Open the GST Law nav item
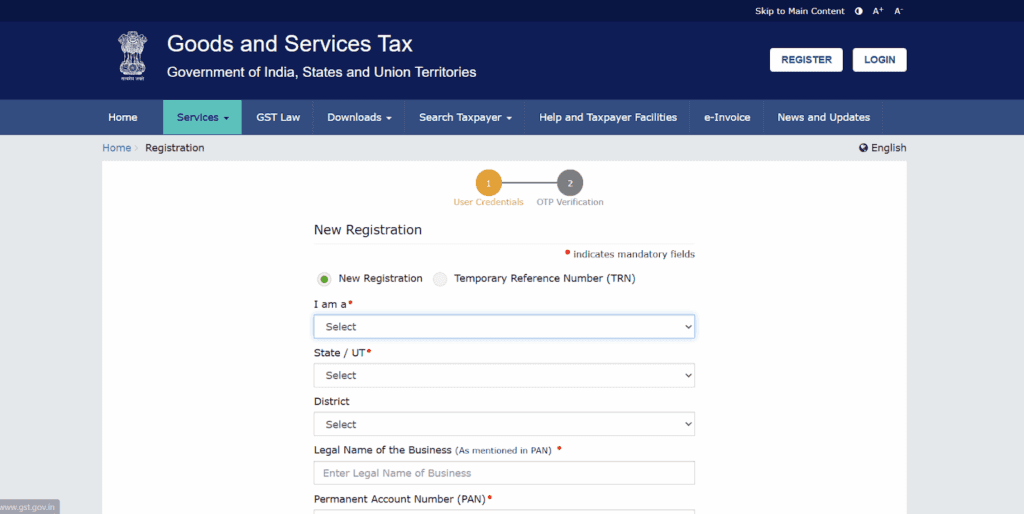This screenshot has width=1024, height=514. [278, 118]
